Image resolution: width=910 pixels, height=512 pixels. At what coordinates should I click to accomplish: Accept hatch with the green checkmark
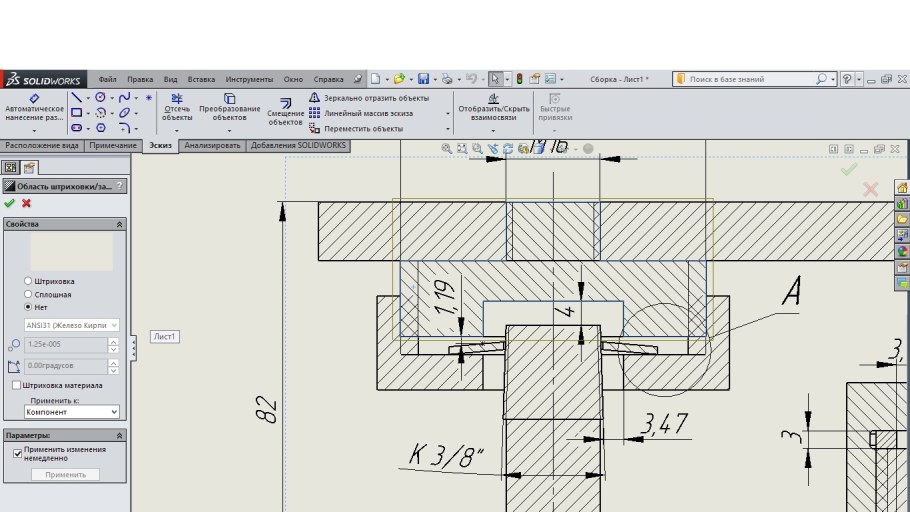10,203
